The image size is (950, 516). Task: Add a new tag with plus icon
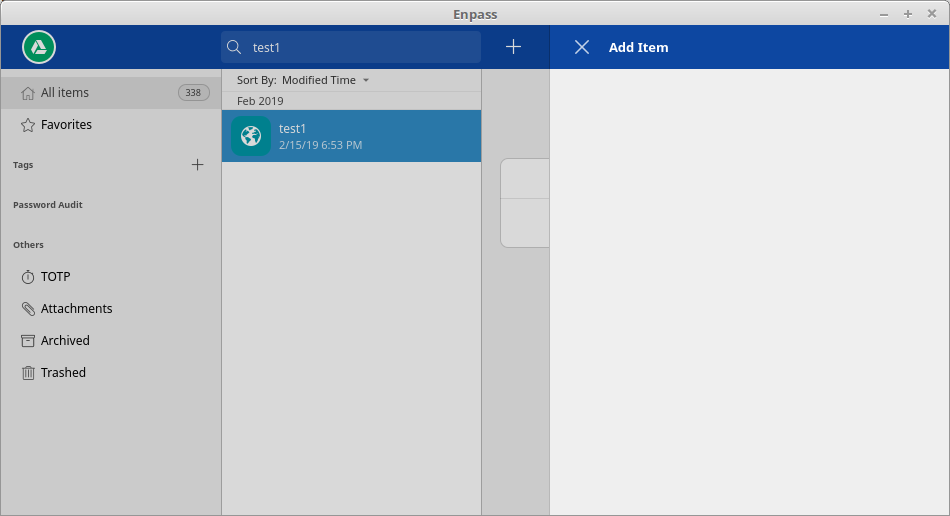[198, 165]
